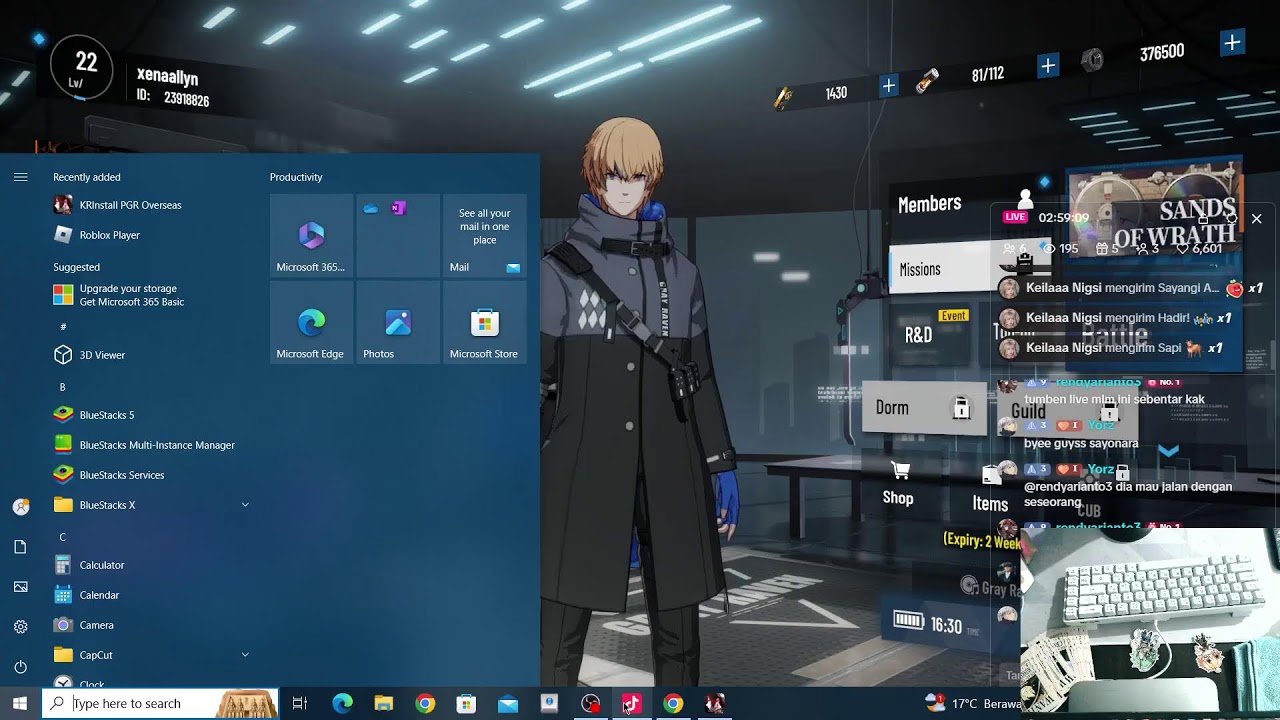Close the live stream overlay panel

pos(1257,218)
